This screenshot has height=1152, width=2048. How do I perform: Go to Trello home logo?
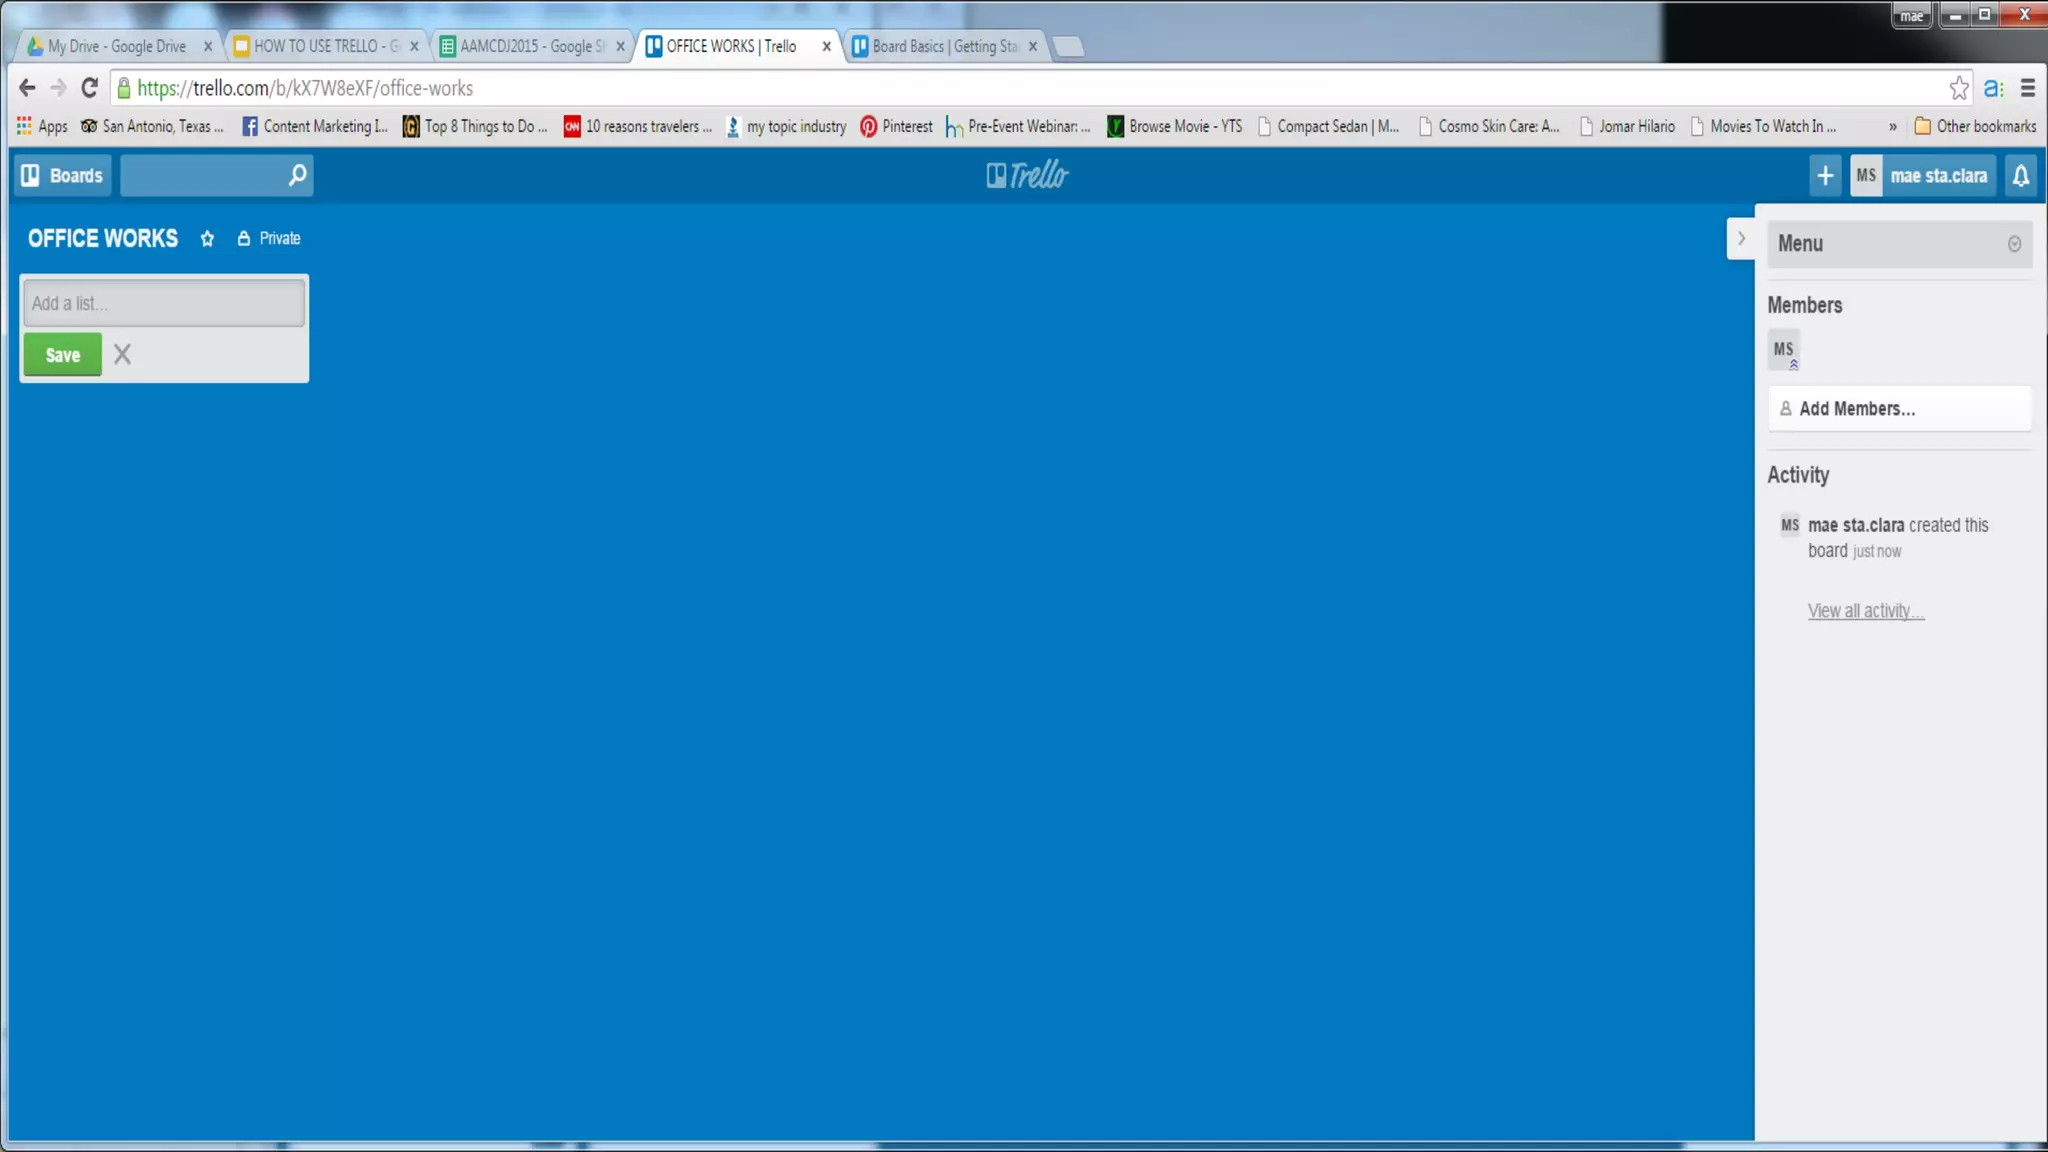1027,176
